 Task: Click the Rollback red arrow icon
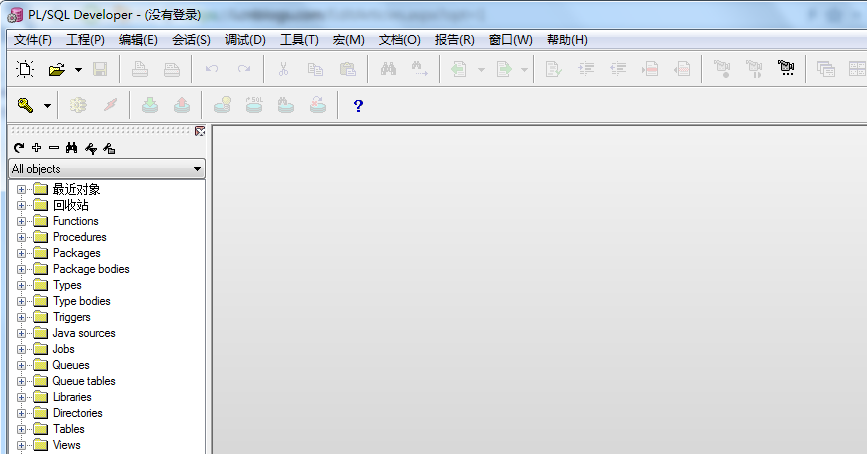182,105
